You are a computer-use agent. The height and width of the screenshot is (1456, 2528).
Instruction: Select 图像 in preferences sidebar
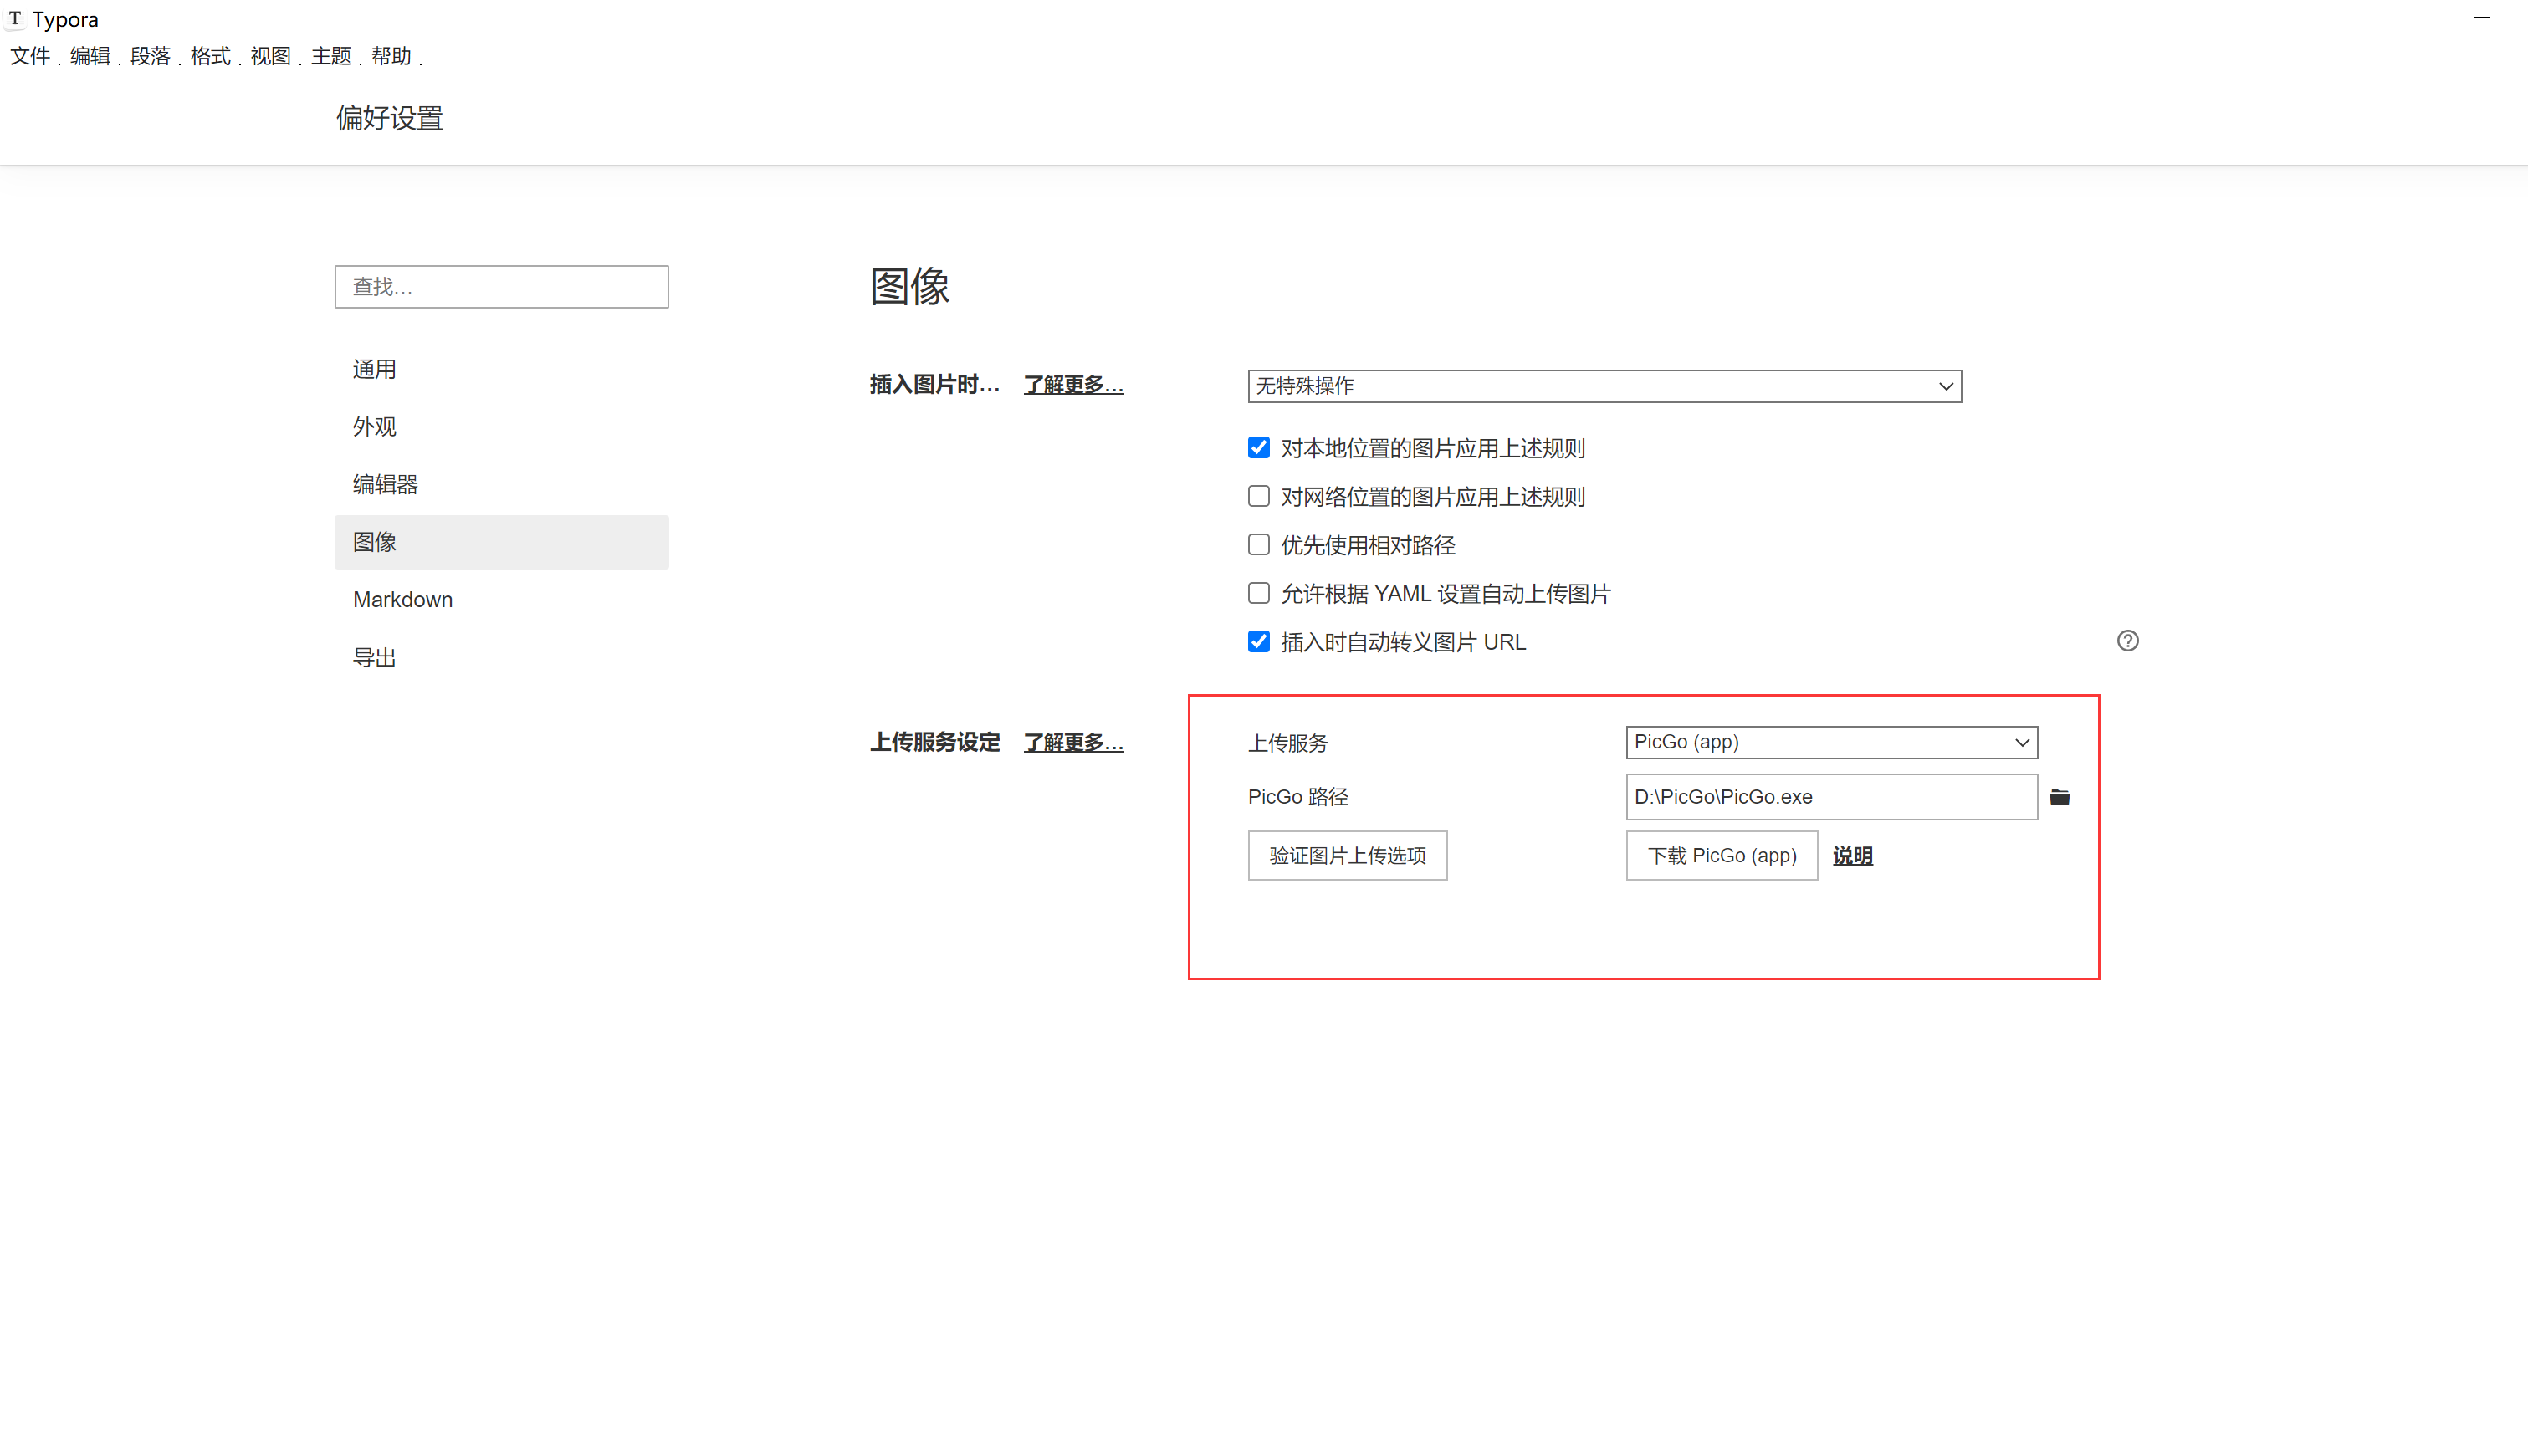(501, 542)
